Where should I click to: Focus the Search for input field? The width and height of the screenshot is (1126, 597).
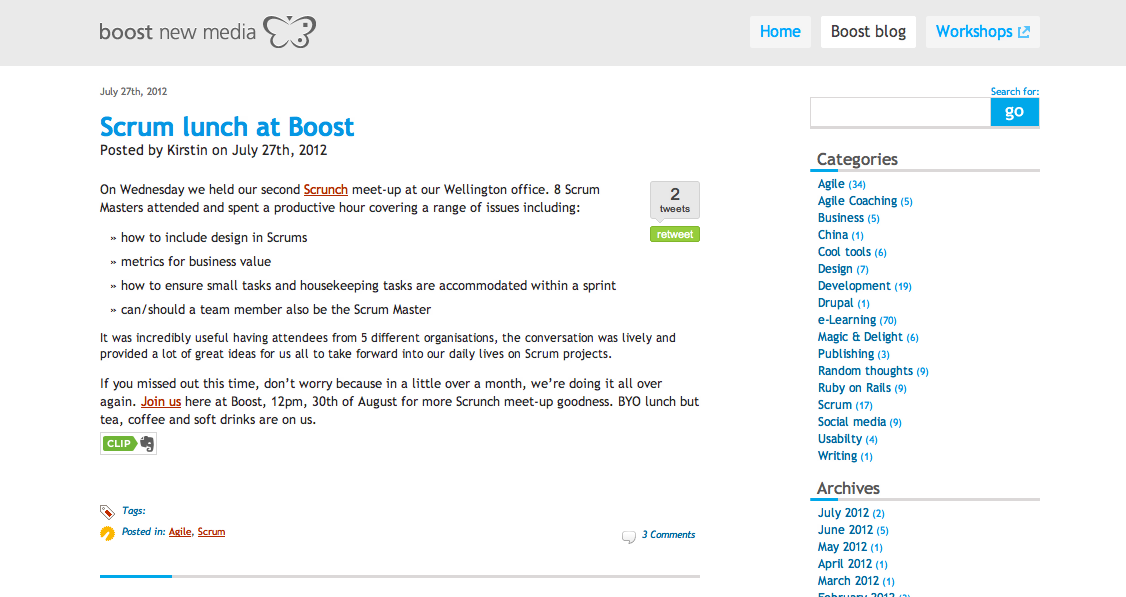coord(901,112)
